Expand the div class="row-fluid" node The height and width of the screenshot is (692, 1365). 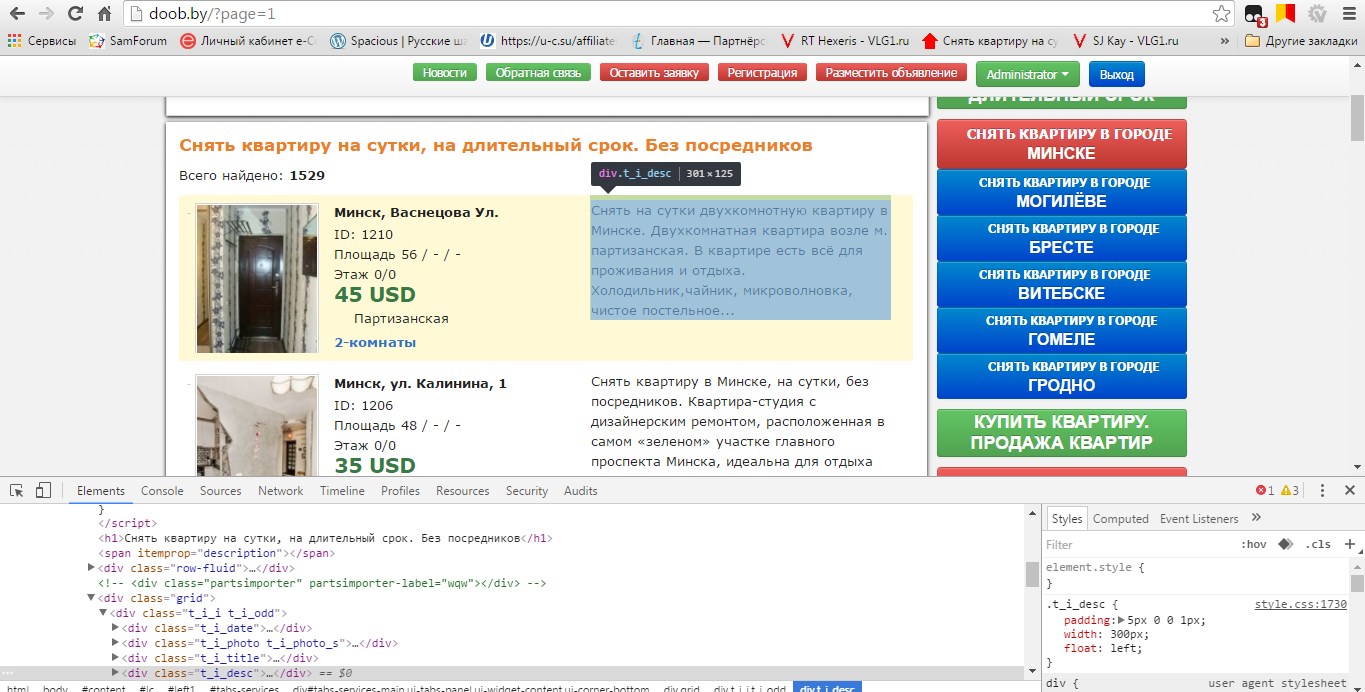[92, 568]
